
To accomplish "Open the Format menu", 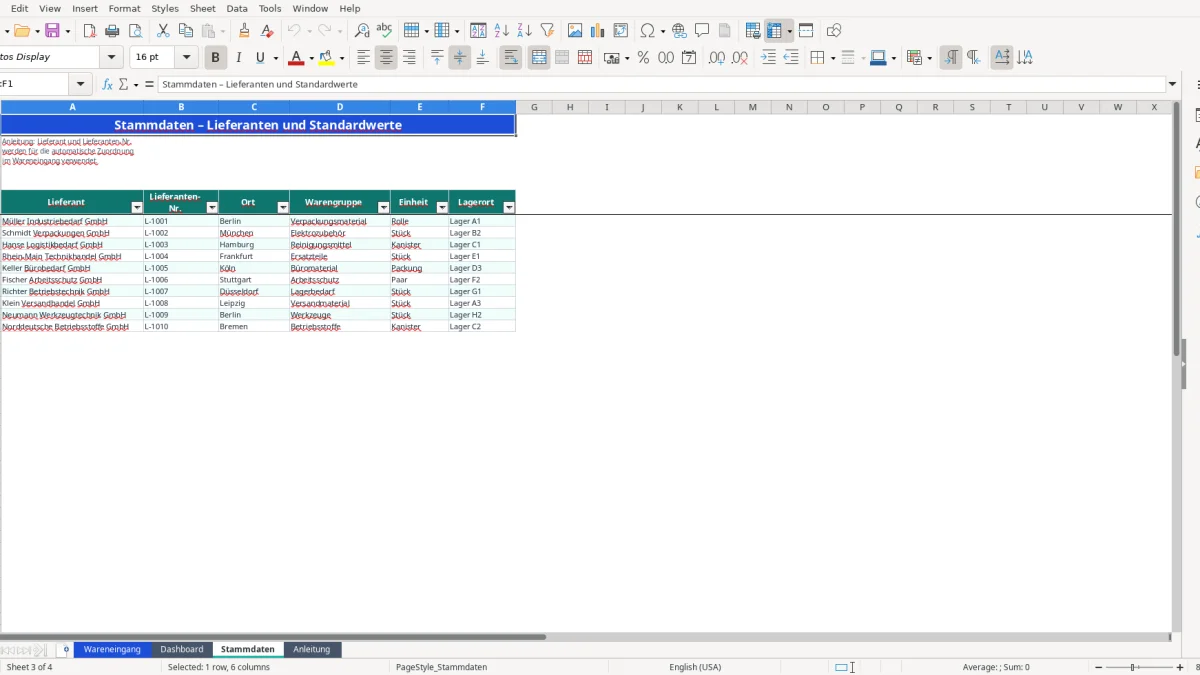I will pyautogui.click(x=125, y=8).
